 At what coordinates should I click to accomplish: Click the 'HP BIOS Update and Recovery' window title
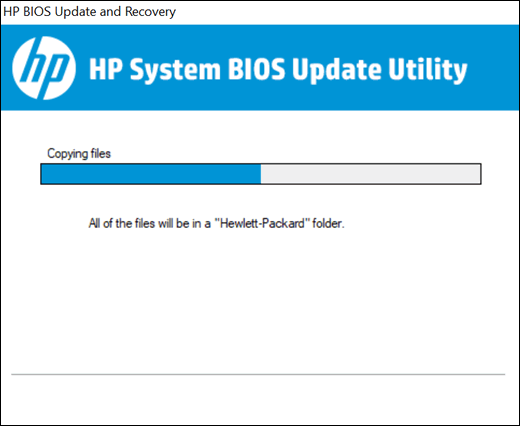click(x=89, y=12)
